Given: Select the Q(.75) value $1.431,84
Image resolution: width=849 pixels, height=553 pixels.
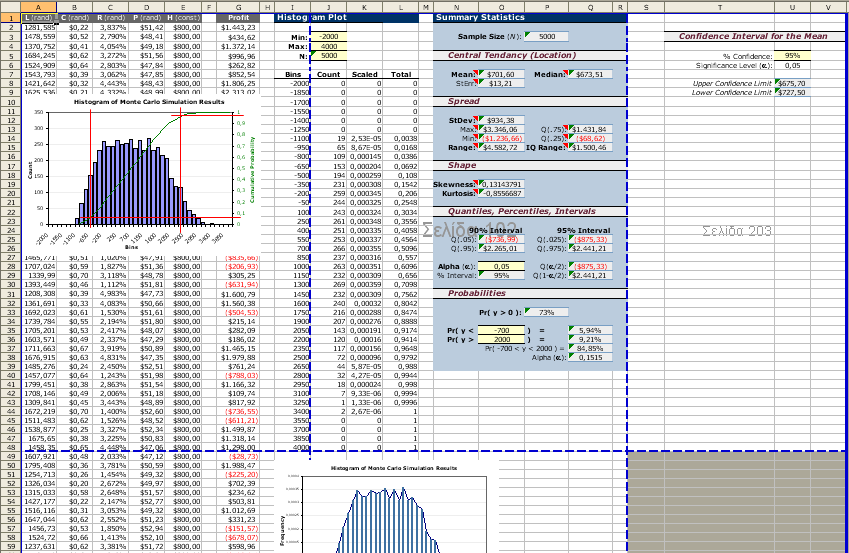Looking at the screenshot, I should (590, 129).
